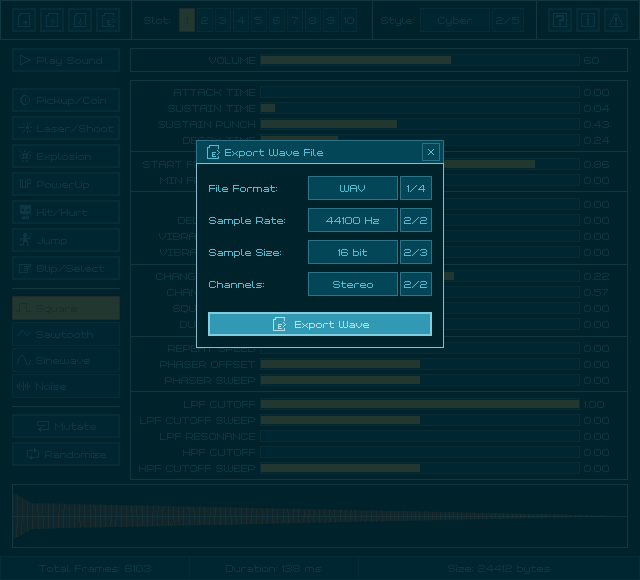Toggle Sample Rate 44100 Hz selector
The height and width of the screenshot is (580, 640).
coord(353,220)
